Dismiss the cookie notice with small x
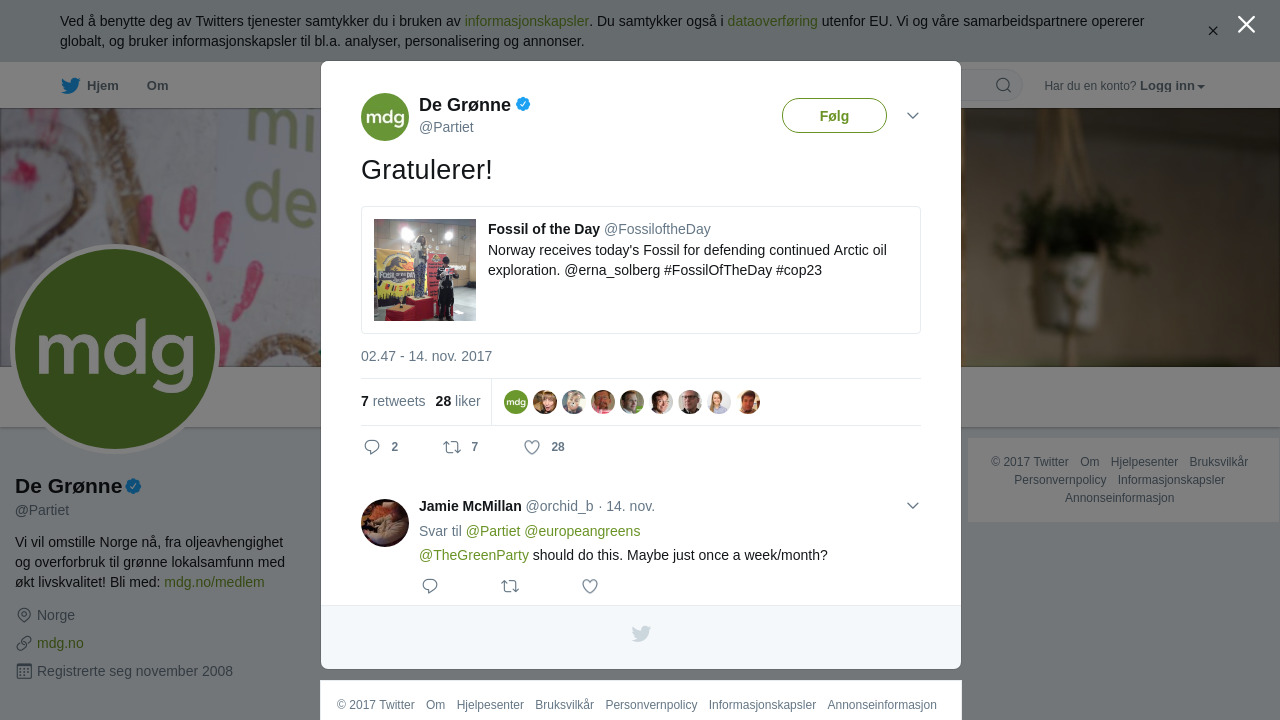Screen dimensions: 1280x720 [1213, 31]
